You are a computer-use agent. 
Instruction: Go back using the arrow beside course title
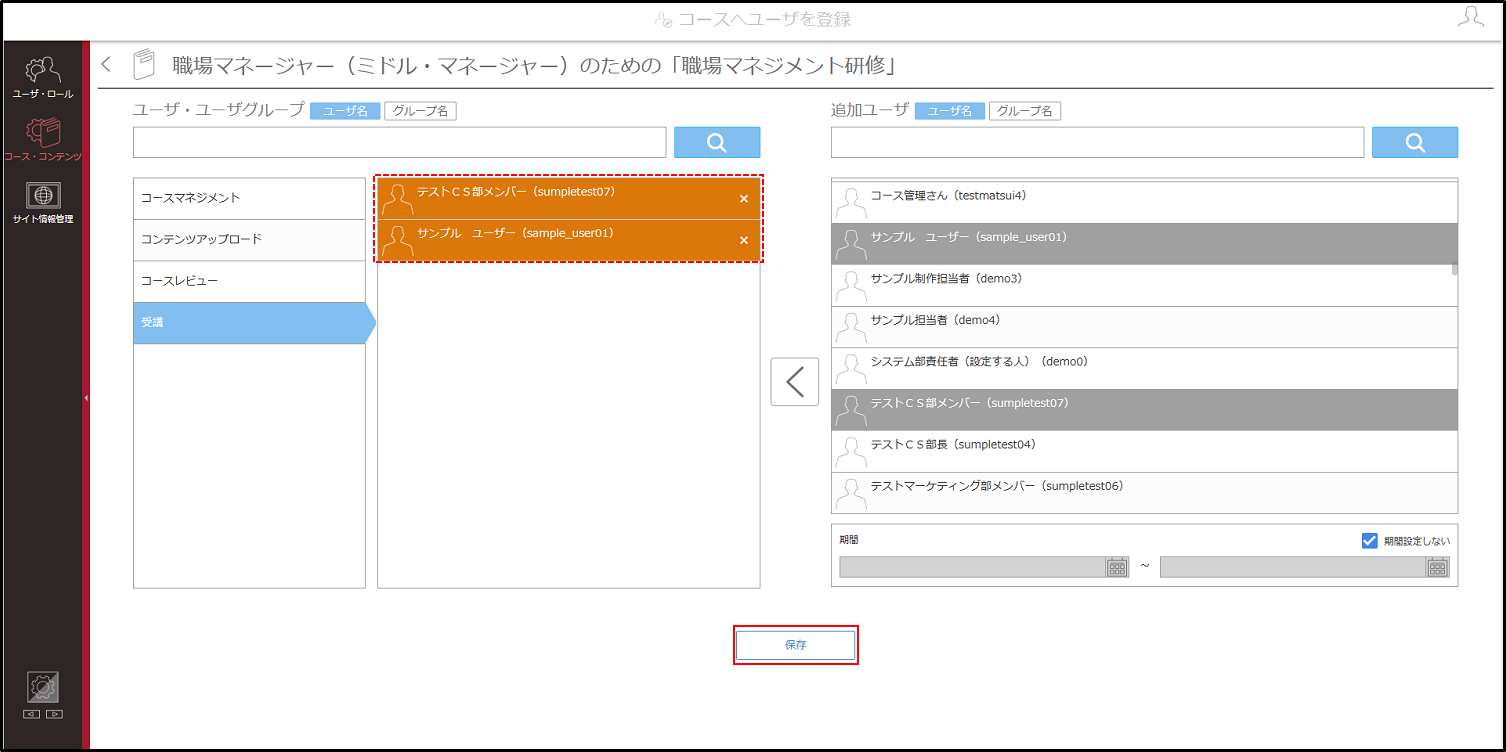pyautogui.click(x=107, y=65)
